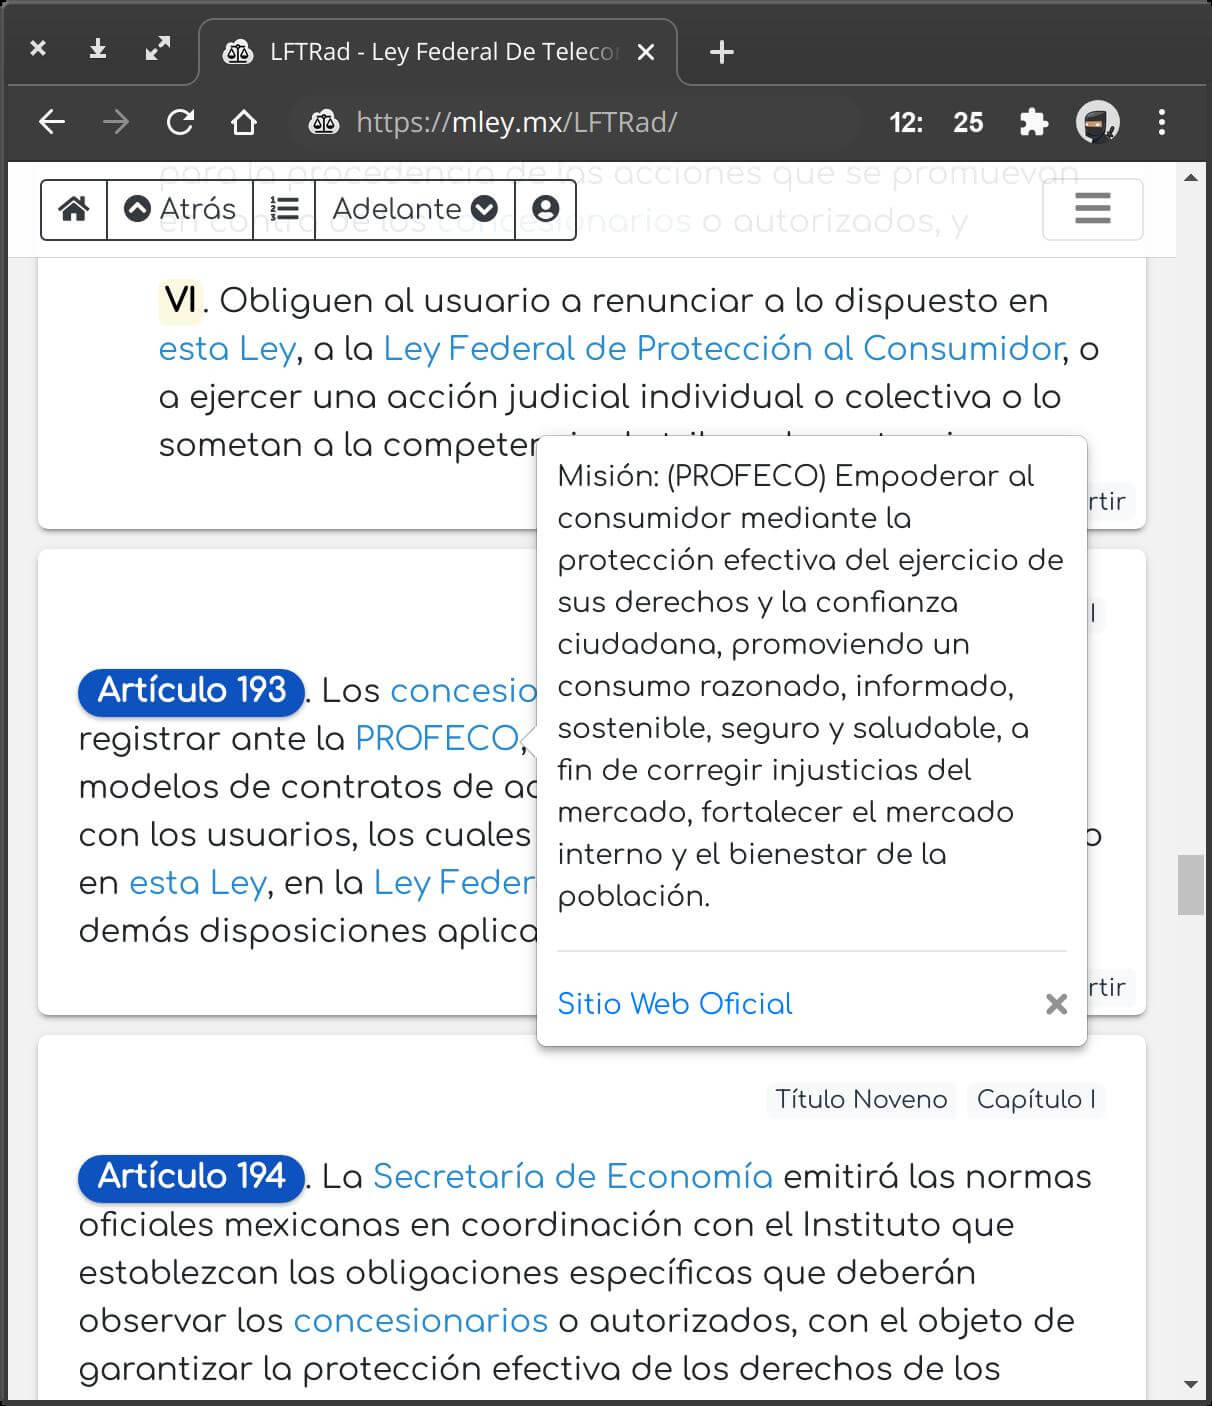Open the browser extensions puzzle icon
The width and height of the screenshot is (1212, 1406).
click(1033, 122)
